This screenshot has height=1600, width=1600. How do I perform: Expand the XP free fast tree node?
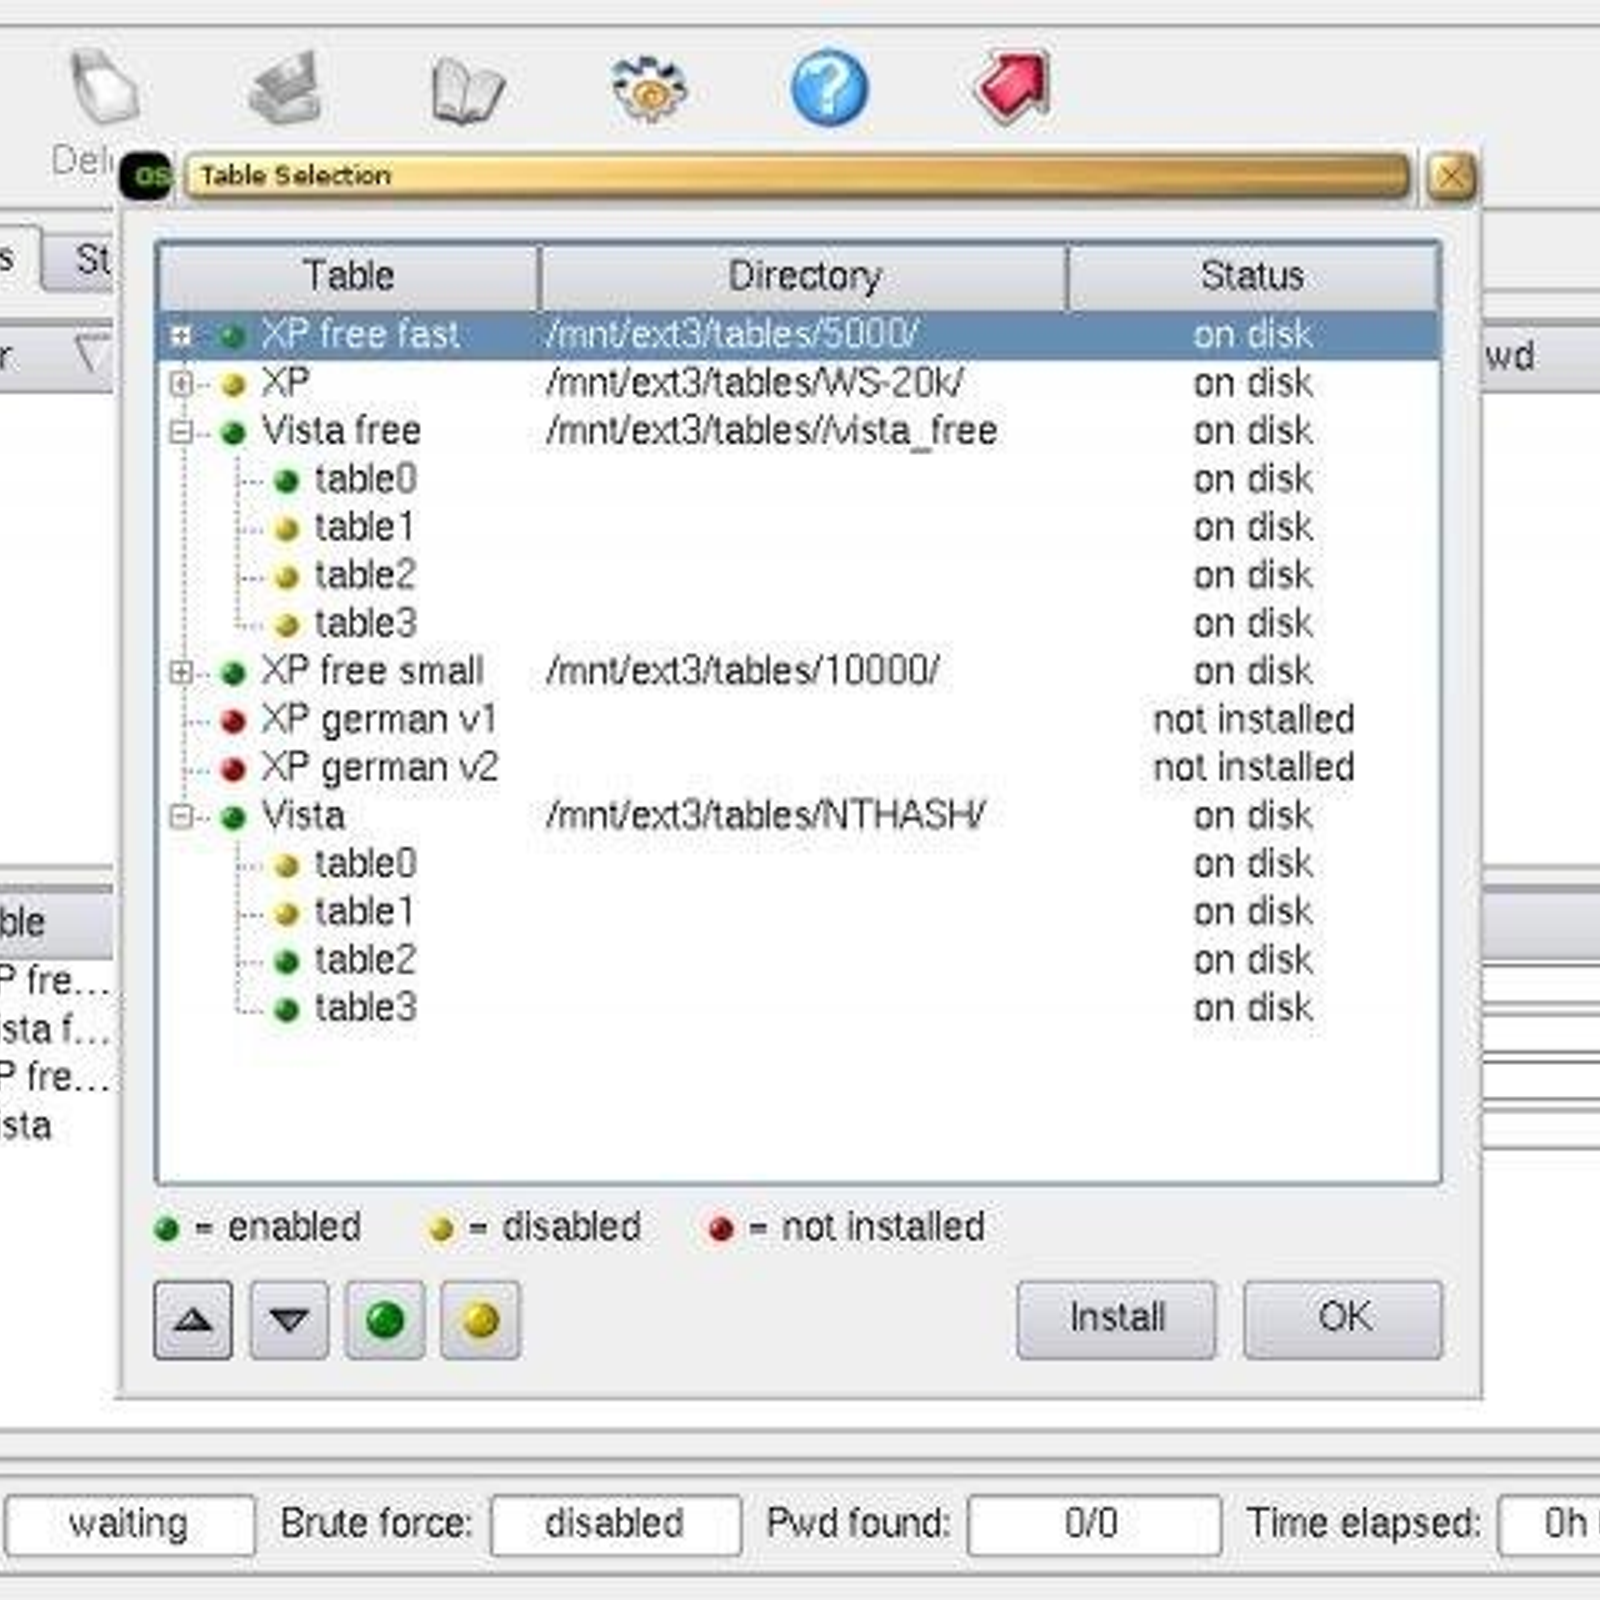(181, 335)
